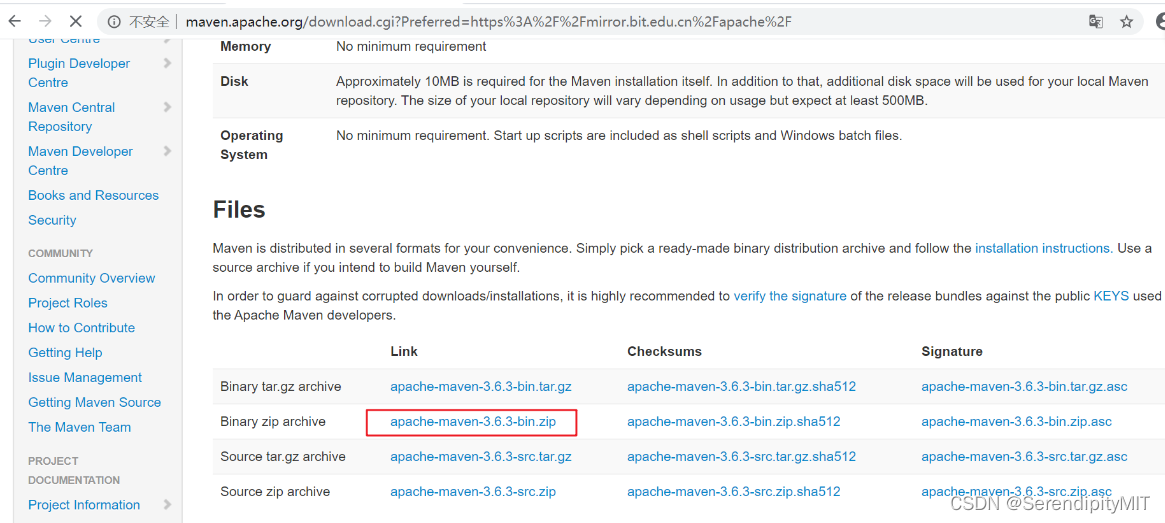The height and width of the screenshot is (523, 1165).
Task: Follow the installation instructions link
Action: (x=1044, y=248)
